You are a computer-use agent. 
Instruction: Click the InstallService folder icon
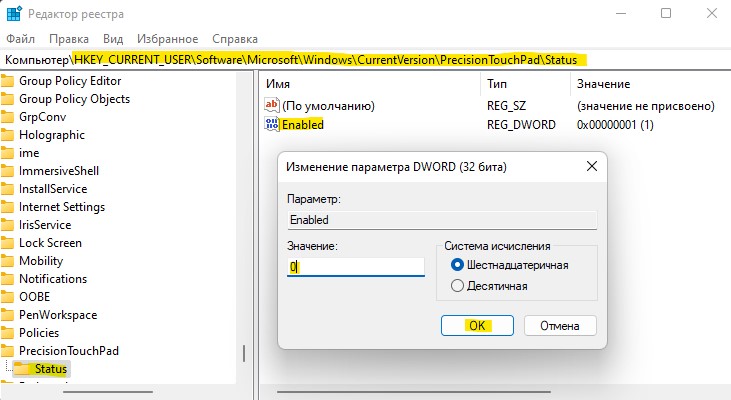7,189
